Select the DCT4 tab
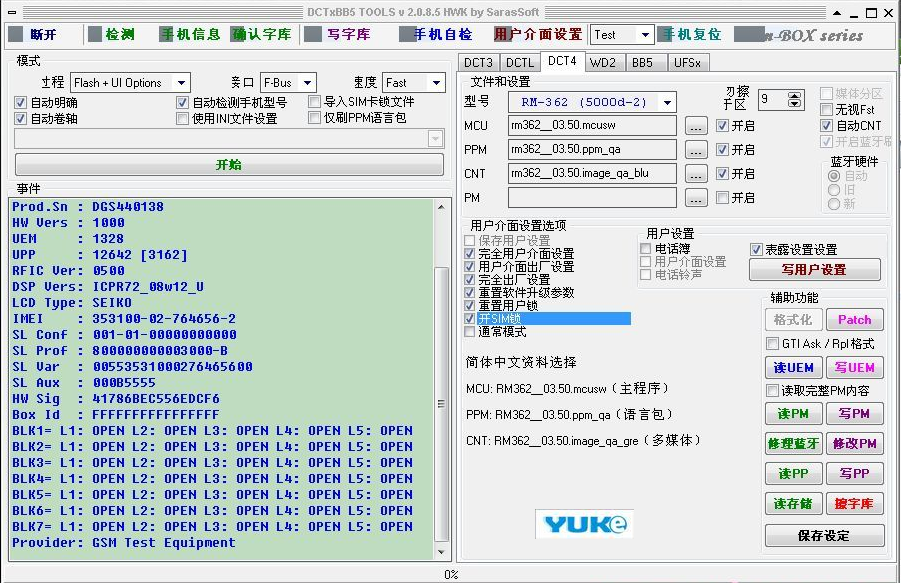Viewport: 904px width, 583px height. (562, 61)
